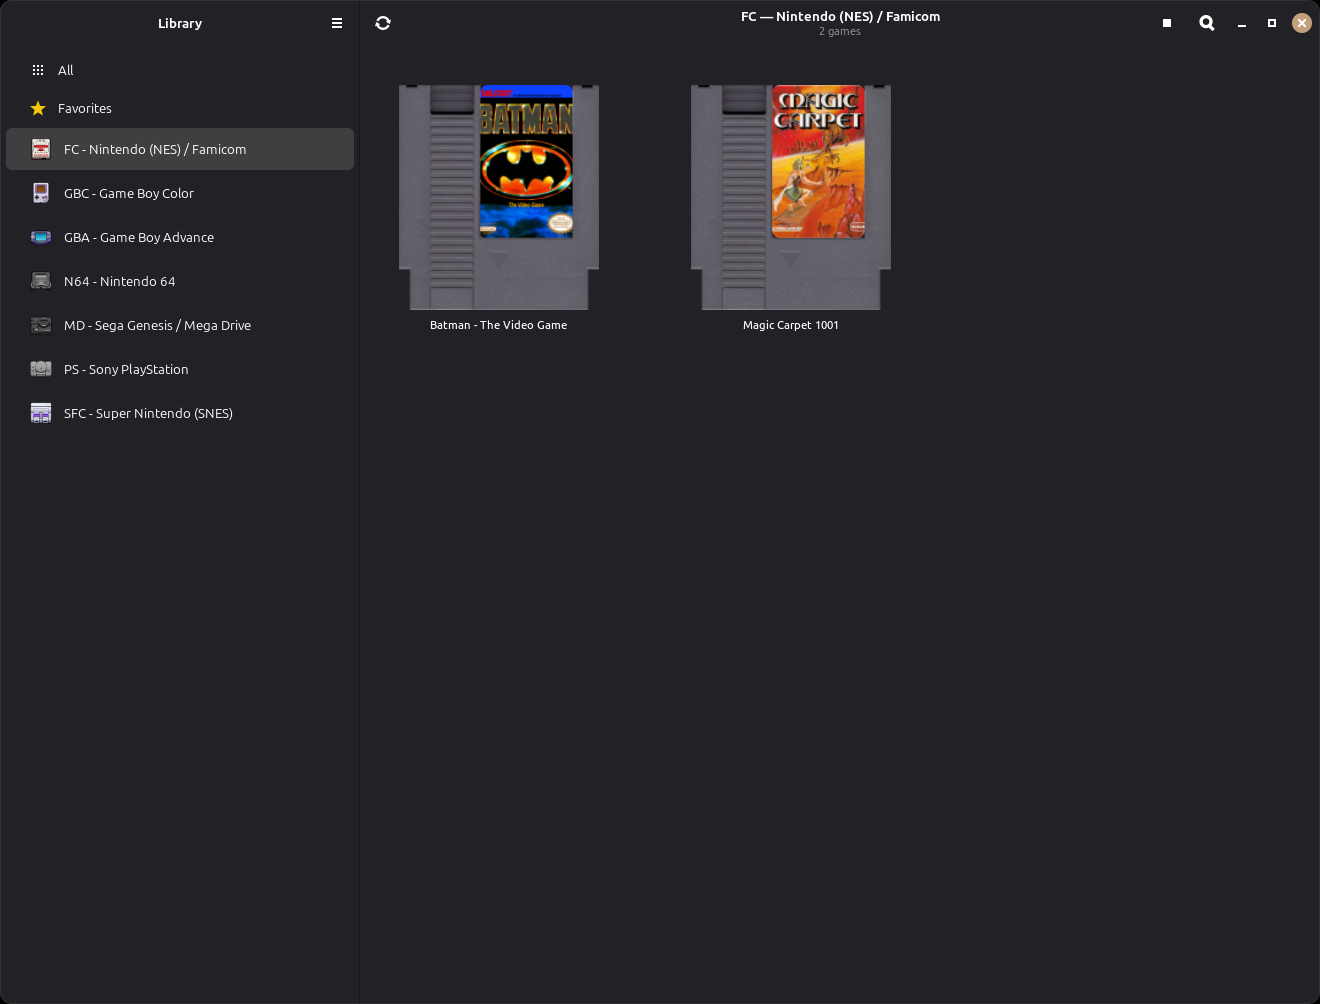1320x1004 pixels.
Task: Close the window
Action: pyautogui.click(x=1302, y=23)
